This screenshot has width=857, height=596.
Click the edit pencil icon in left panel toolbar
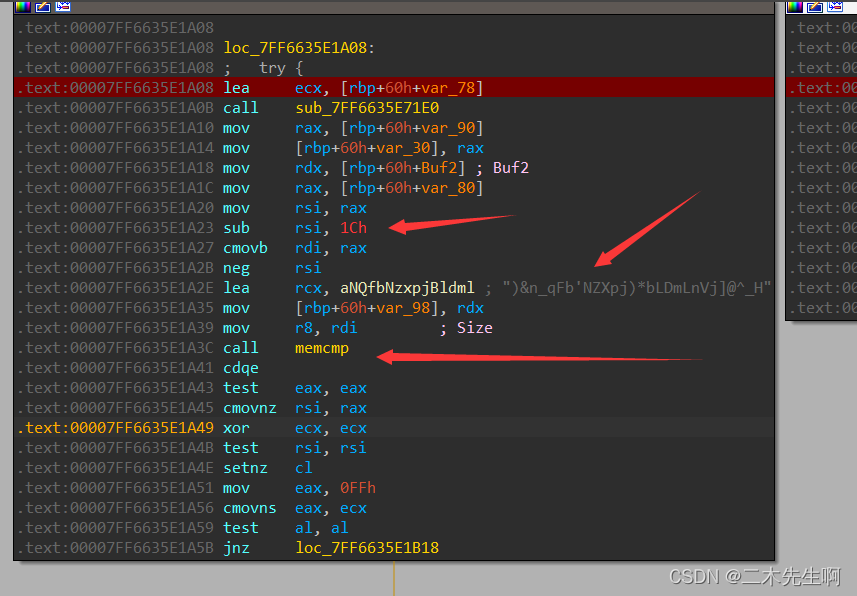click(42, 7)
